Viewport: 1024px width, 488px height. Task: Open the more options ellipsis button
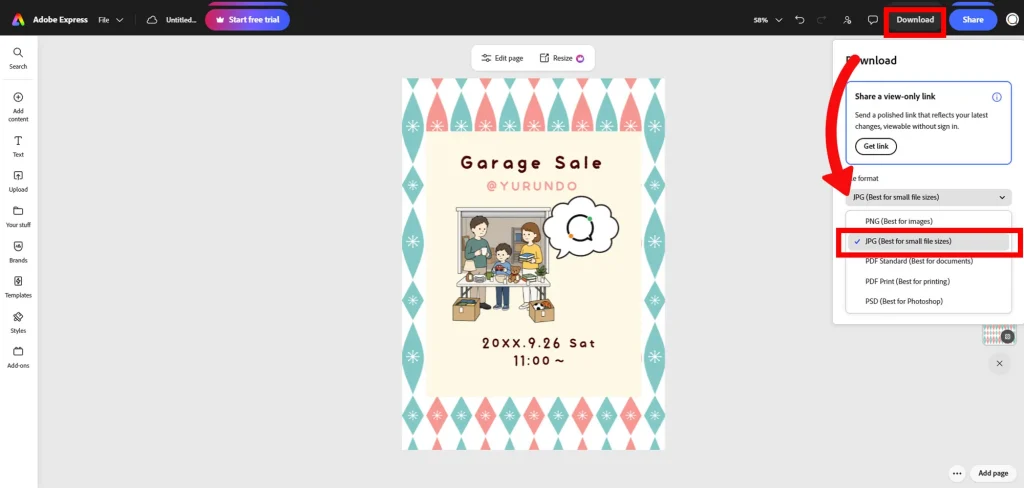click(957, 473)
